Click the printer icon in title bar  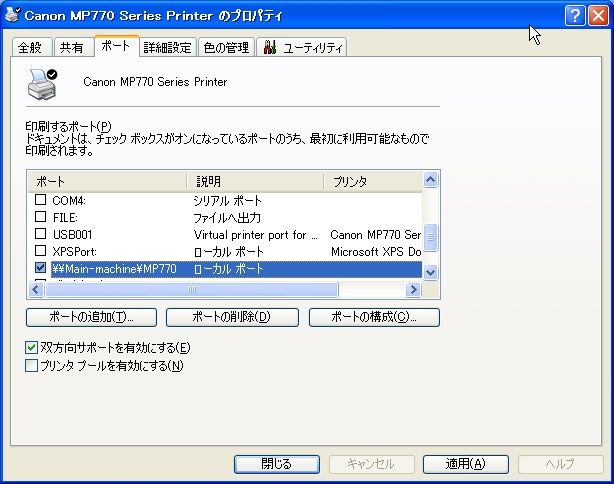(12, 14)
